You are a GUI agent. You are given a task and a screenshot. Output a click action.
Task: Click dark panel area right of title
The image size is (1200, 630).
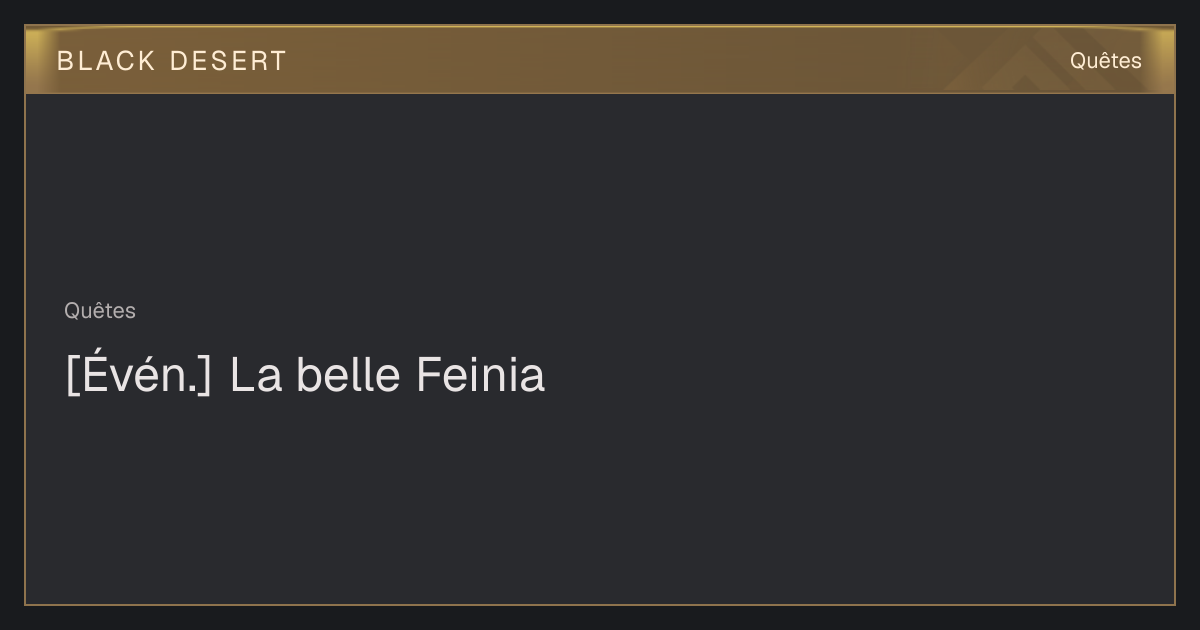pyautogui.click(x=860, y=376)
